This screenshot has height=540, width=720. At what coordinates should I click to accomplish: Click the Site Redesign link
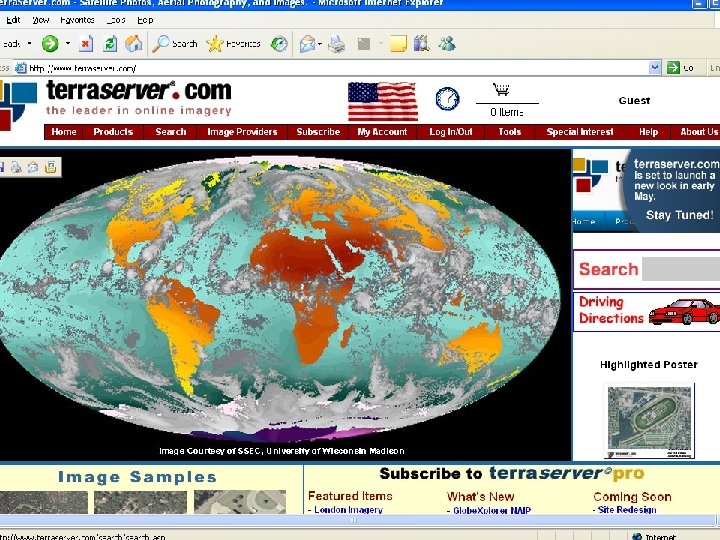click(x=627, y=509)
